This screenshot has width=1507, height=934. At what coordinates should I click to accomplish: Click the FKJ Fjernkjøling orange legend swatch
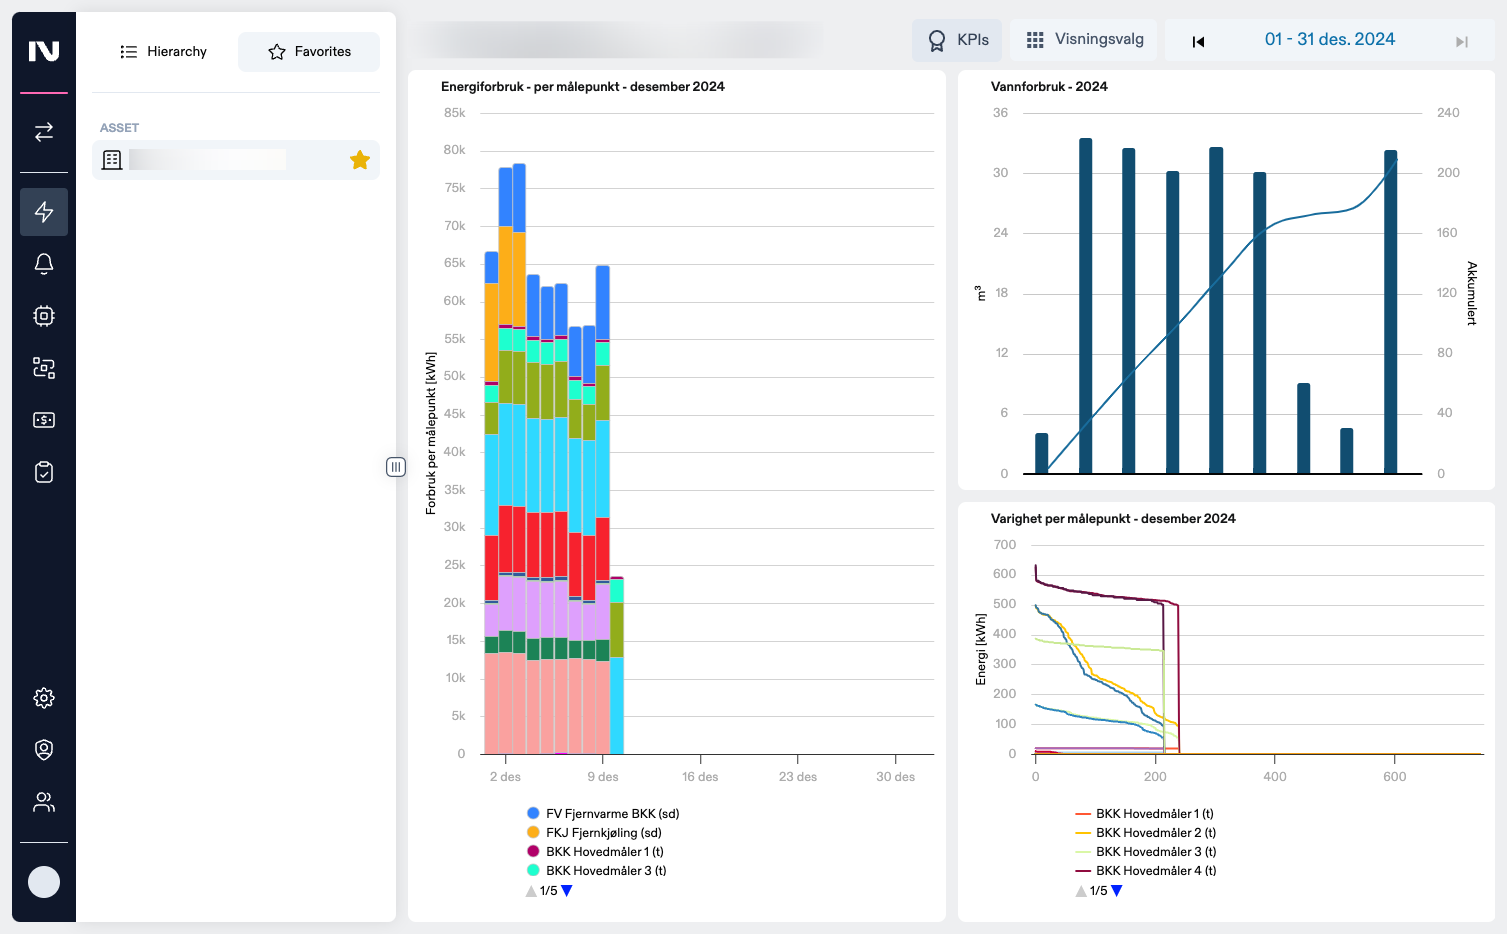(533, 833)
